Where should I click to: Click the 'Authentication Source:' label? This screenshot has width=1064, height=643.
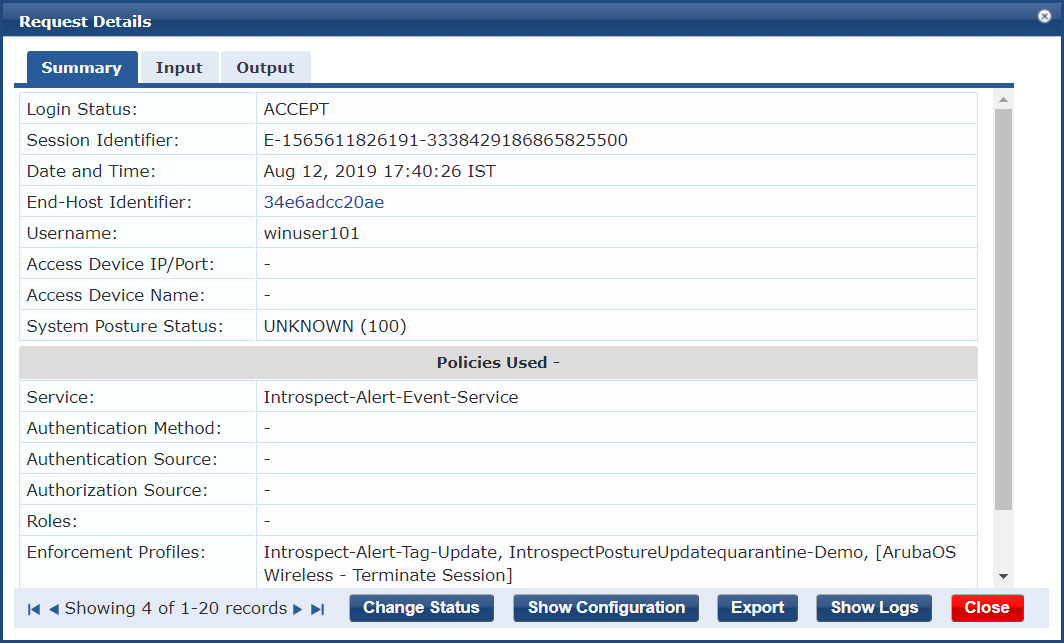[x=122, y=459]
